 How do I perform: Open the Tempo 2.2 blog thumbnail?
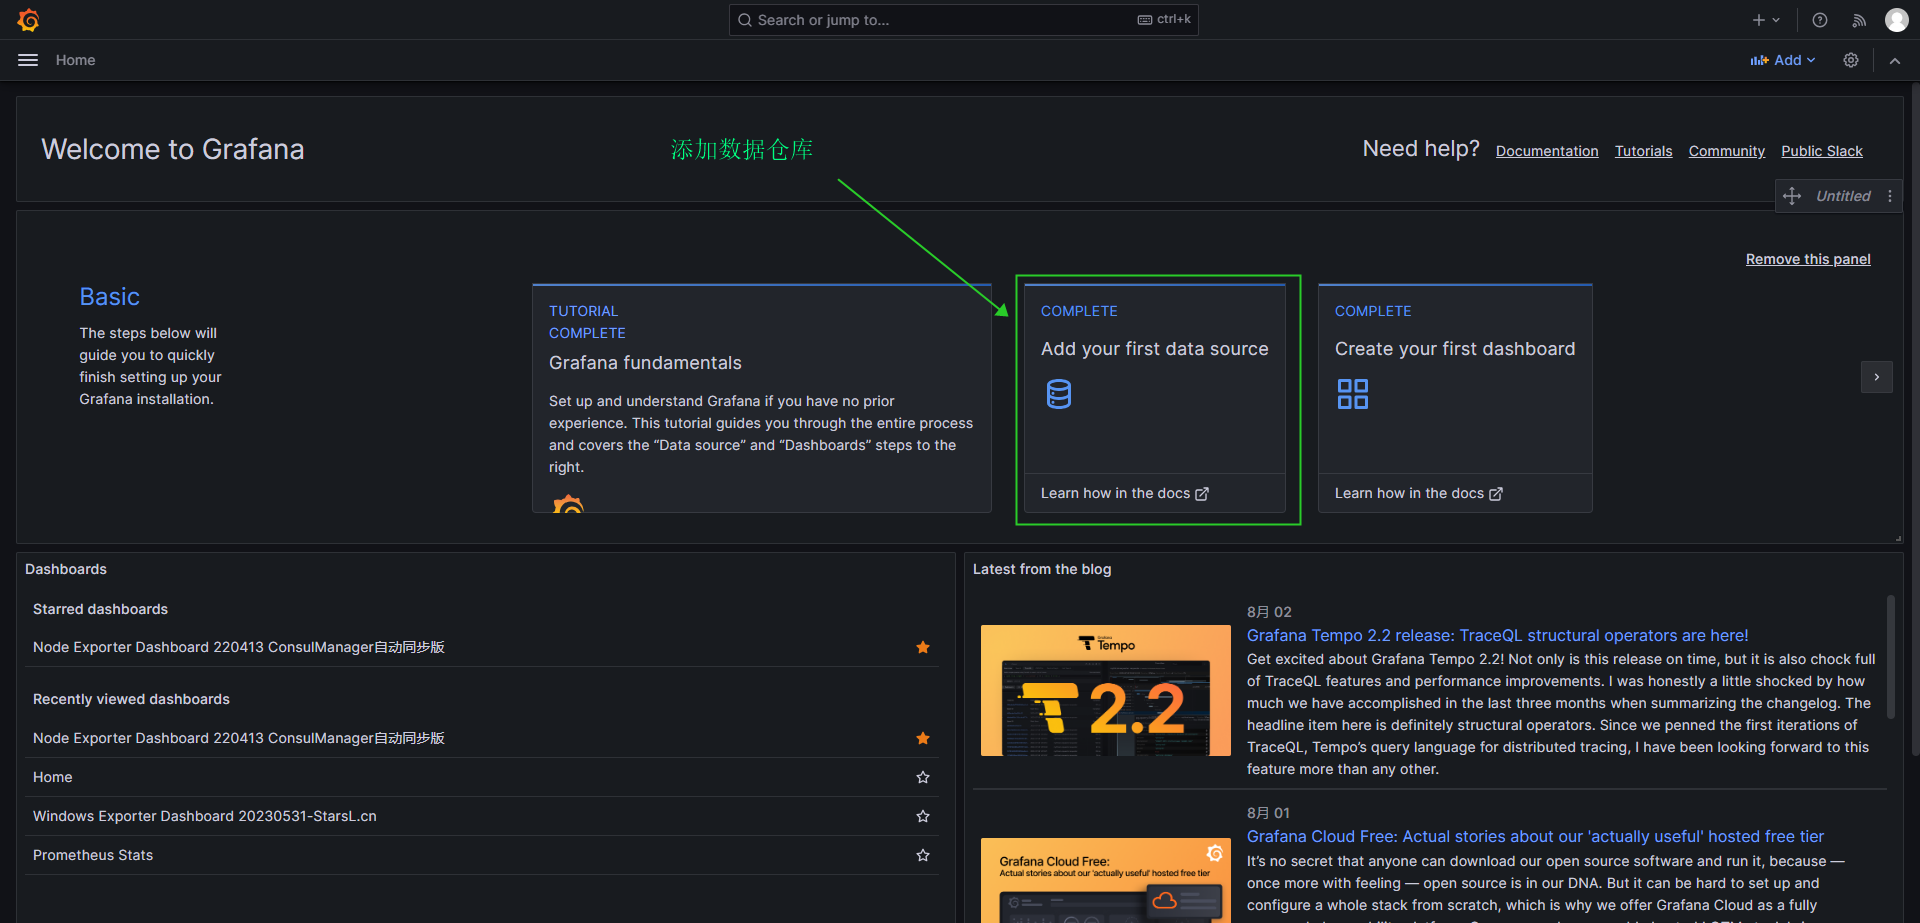[x=1105, y=690]
